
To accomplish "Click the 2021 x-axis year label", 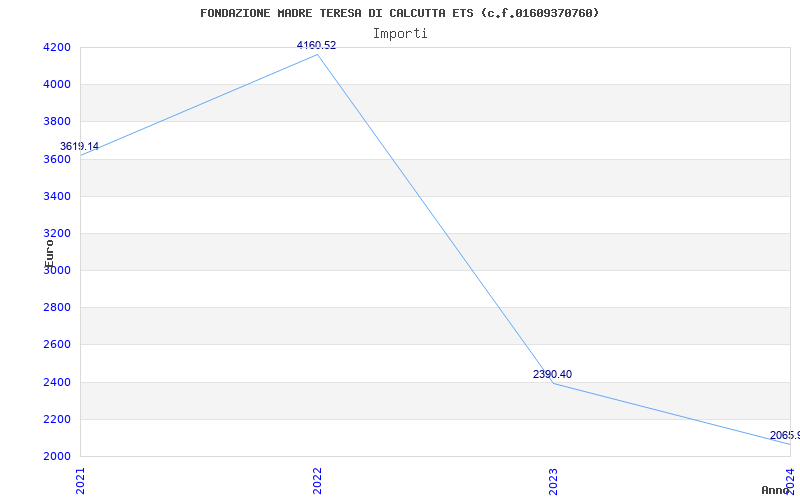I will click(x=81, y=481).
